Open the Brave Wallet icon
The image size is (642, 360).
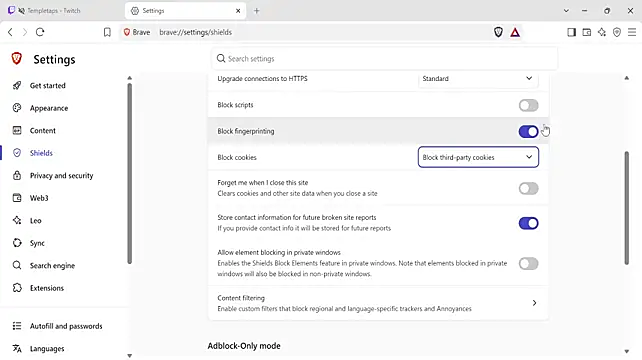(x=587, y=32)
